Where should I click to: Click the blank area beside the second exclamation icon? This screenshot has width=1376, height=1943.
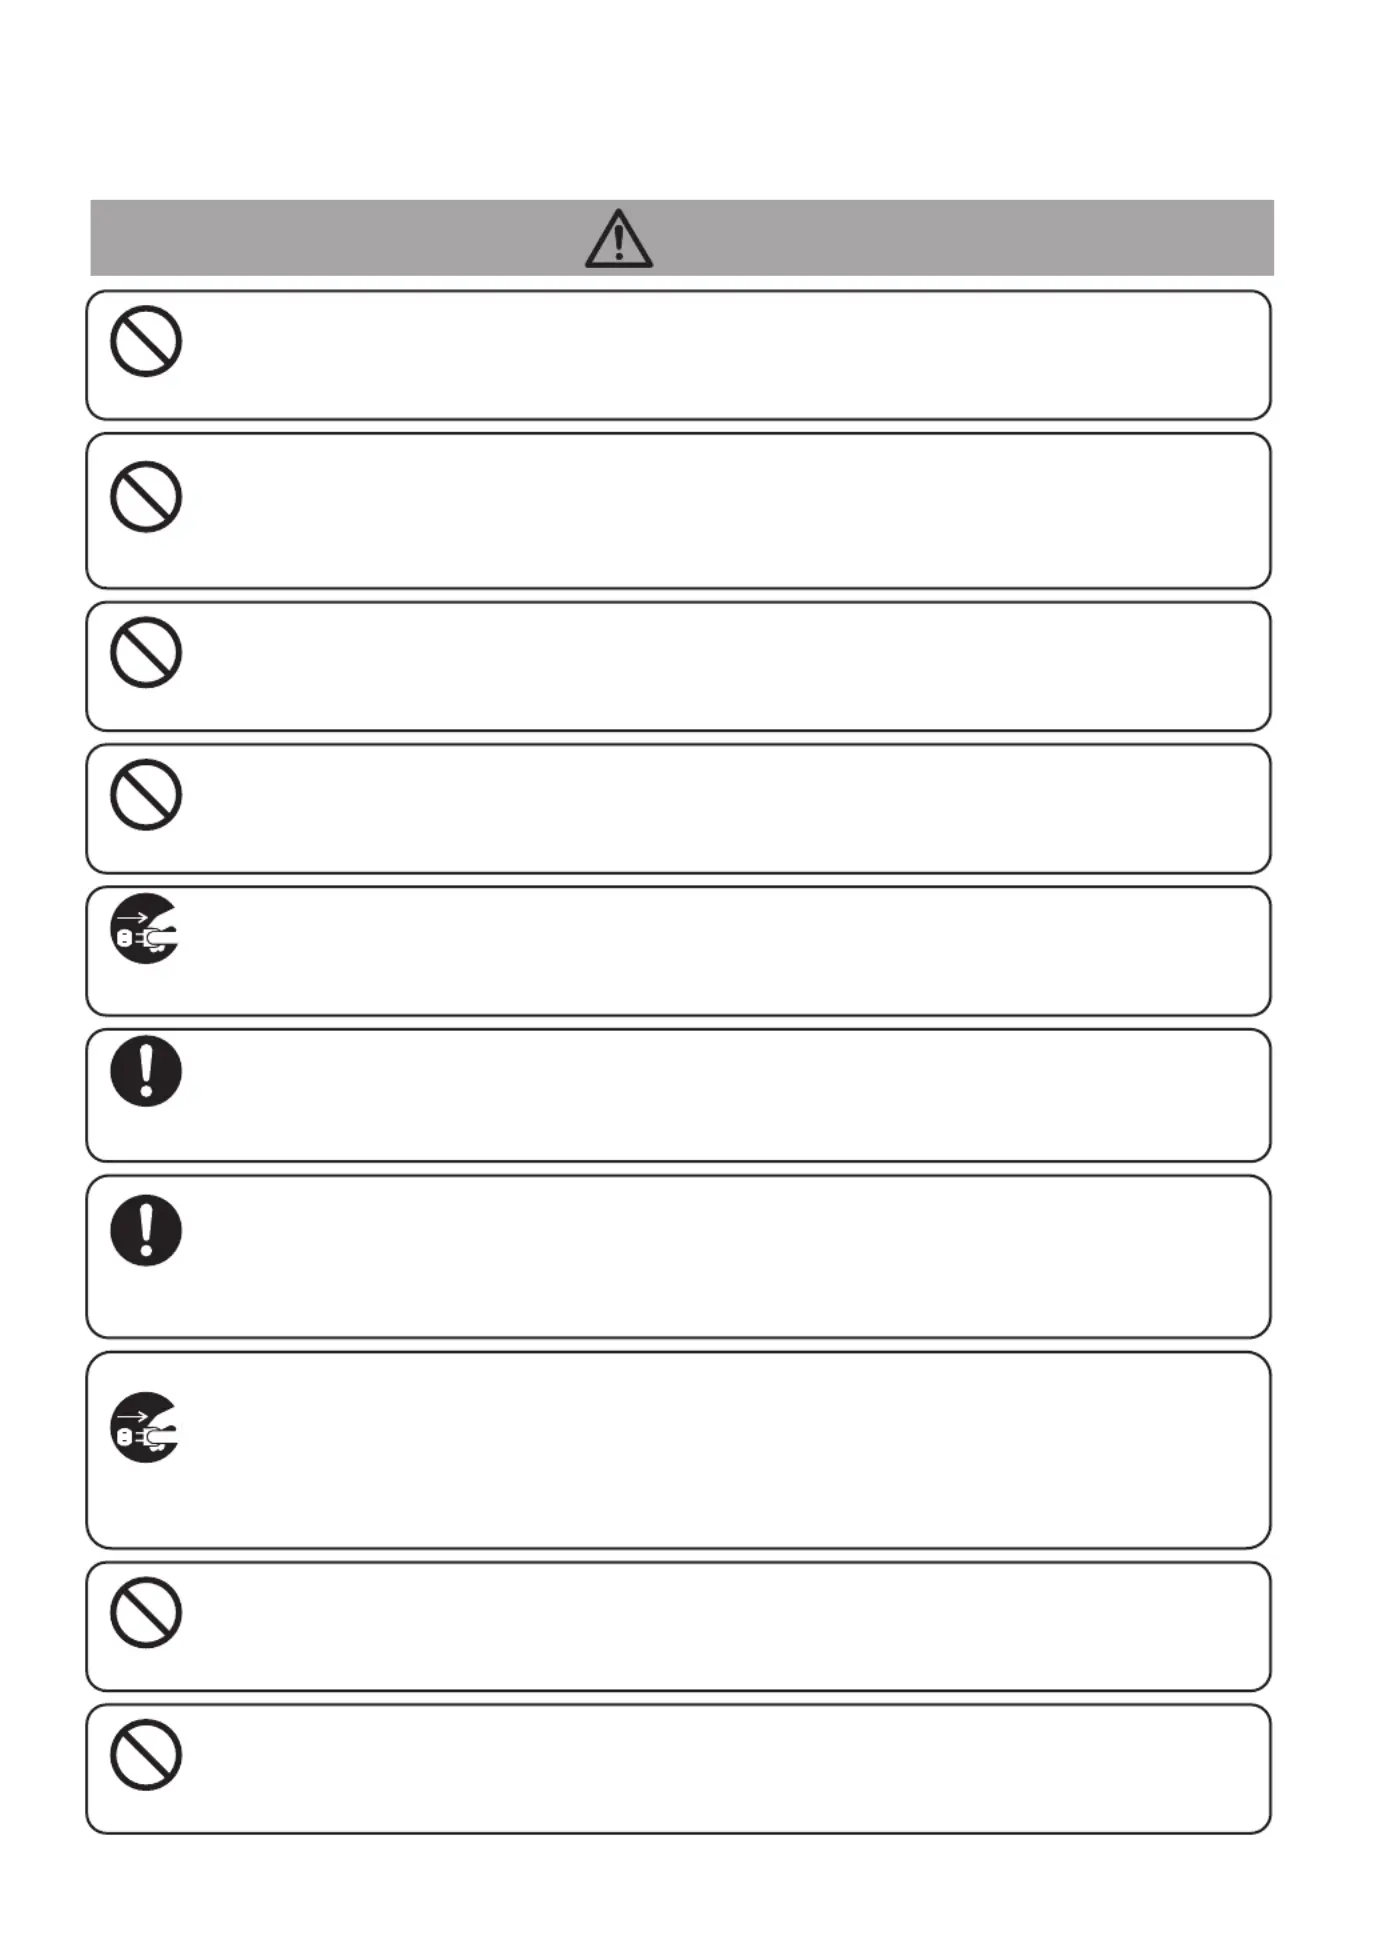[720, 1257]
